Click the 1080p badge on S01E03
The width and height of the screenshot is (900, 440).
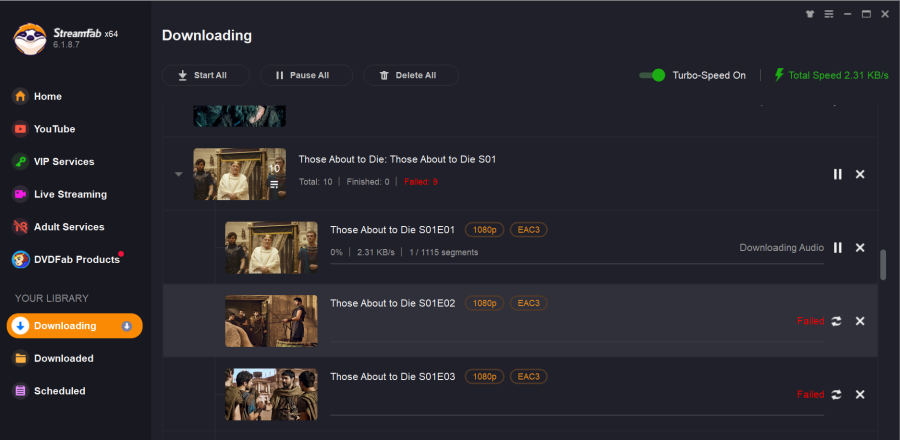click(484, 376)
